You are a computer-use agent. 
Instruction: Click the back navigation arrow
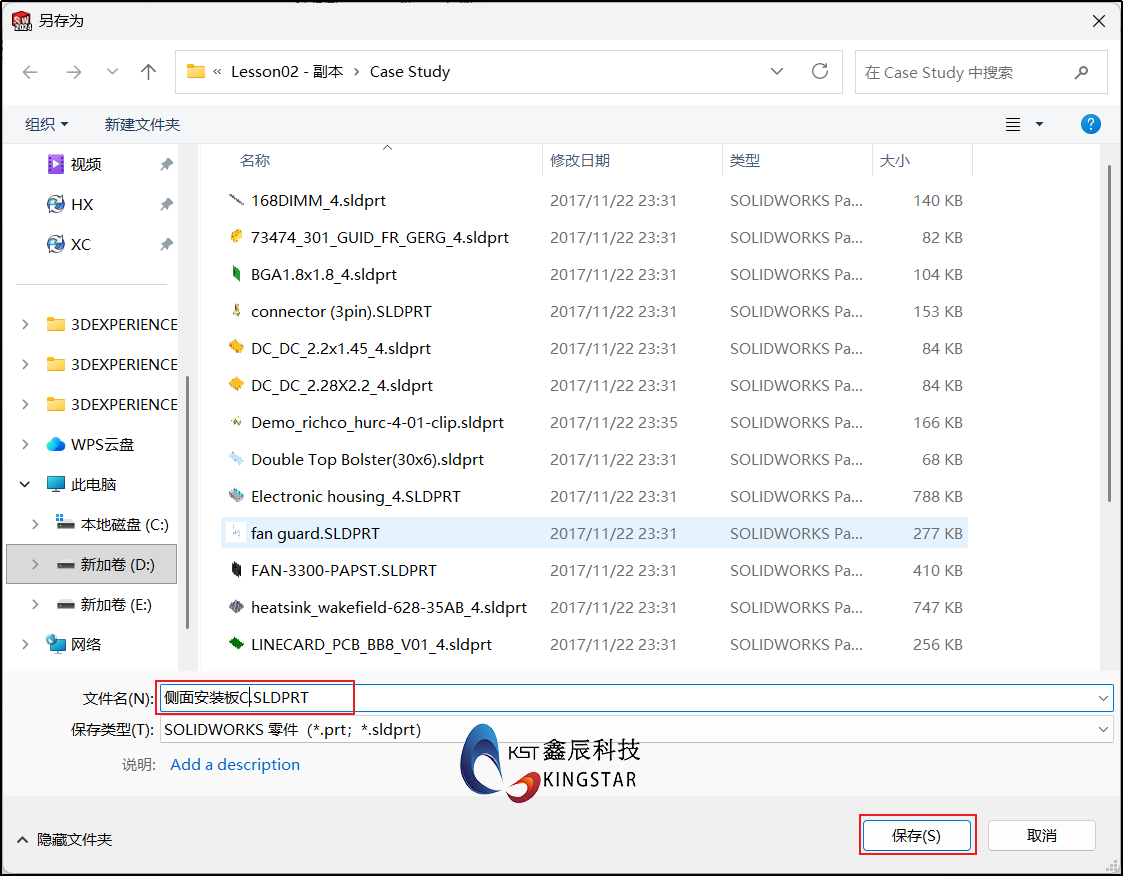point(30,72)
